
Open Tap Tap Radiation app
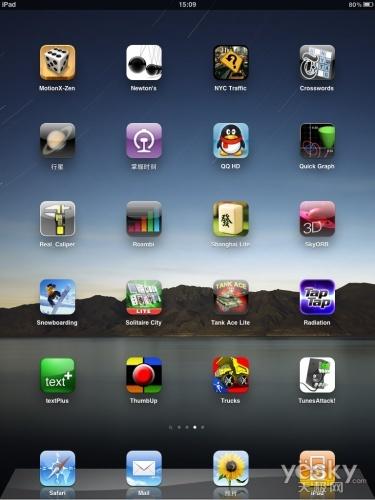(317, 297)
